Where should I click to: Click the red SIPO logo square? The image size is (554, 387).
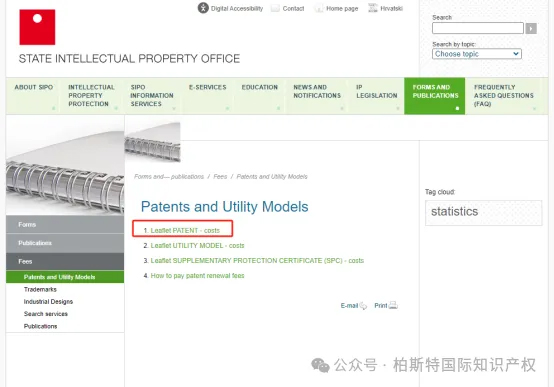point(37,27)
